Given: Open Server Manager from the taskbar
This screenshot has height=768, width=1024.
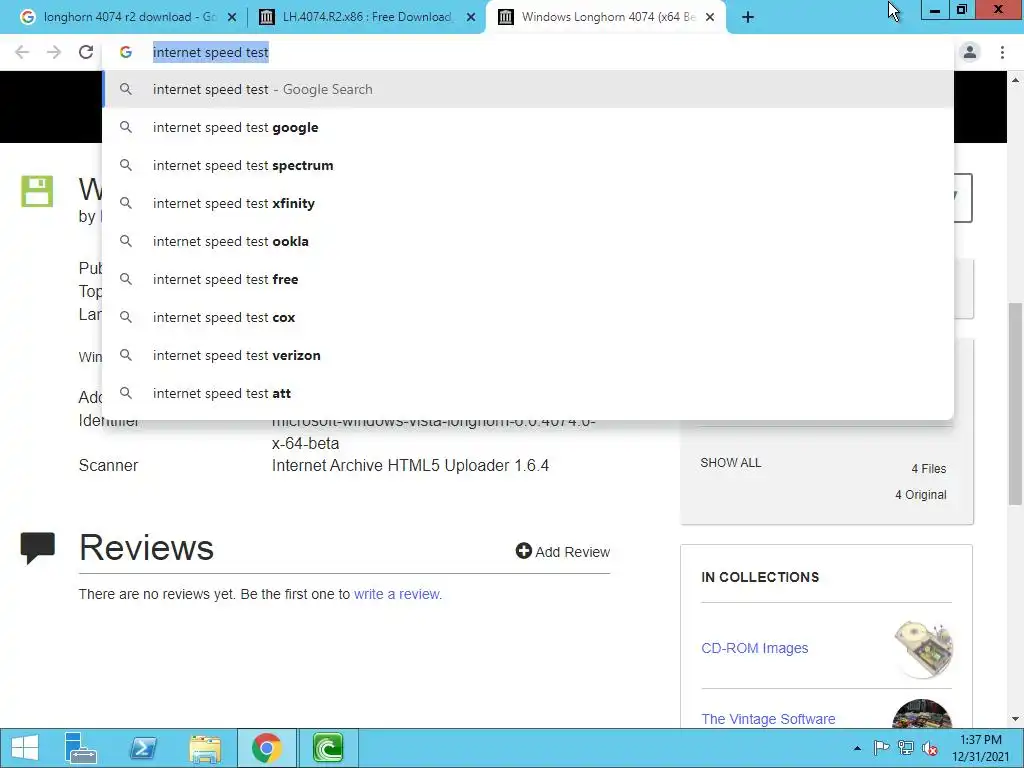Looking at the screenshot, I should pos(80,748).
